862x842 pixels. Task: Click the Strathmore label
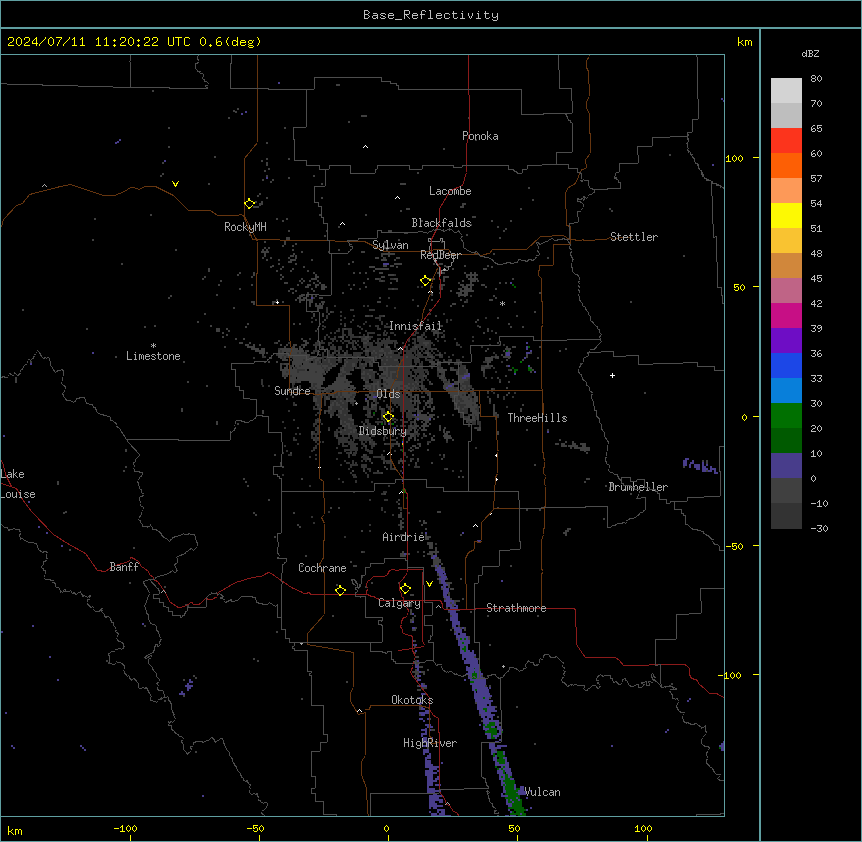pyautogui.click(x=516, y=608)
